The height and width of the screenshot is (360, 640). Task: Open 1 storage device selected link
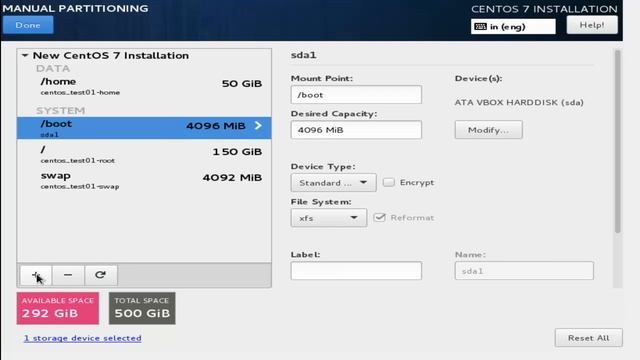click(82, 338)
